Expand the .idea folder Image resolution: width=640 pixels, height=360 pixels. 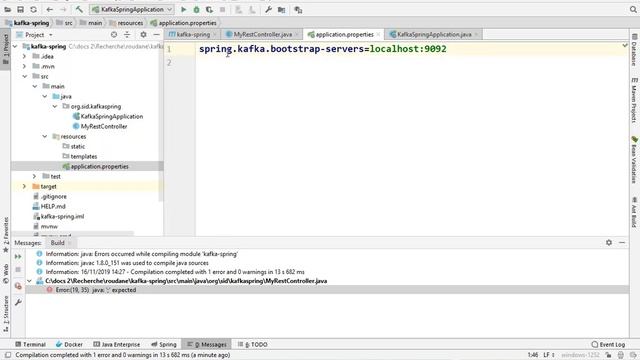tap(24, 56)
